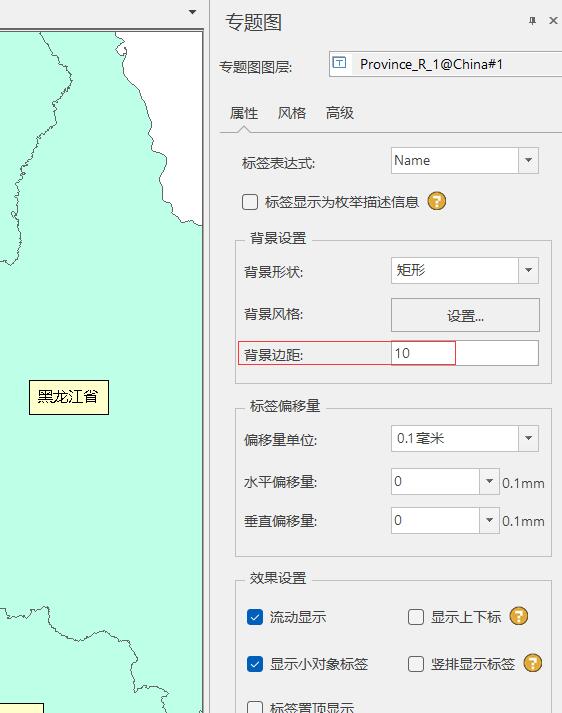Expand 标签表达式 Name dropdown

(x=528, y=161)
